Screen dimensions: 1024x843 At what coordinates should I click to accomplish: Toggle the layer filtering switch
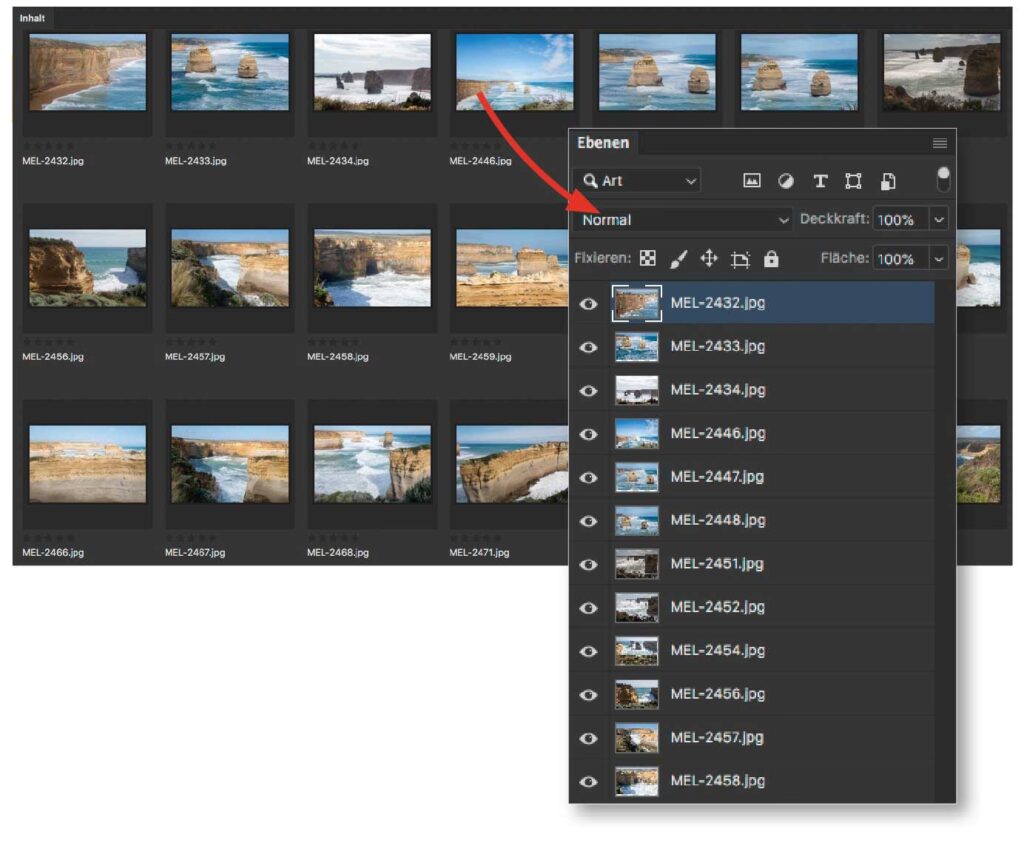click(x=942, y=180)
